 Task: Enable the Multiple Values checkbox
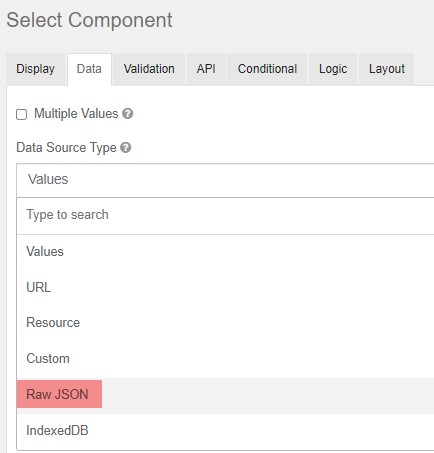[22, 114]
